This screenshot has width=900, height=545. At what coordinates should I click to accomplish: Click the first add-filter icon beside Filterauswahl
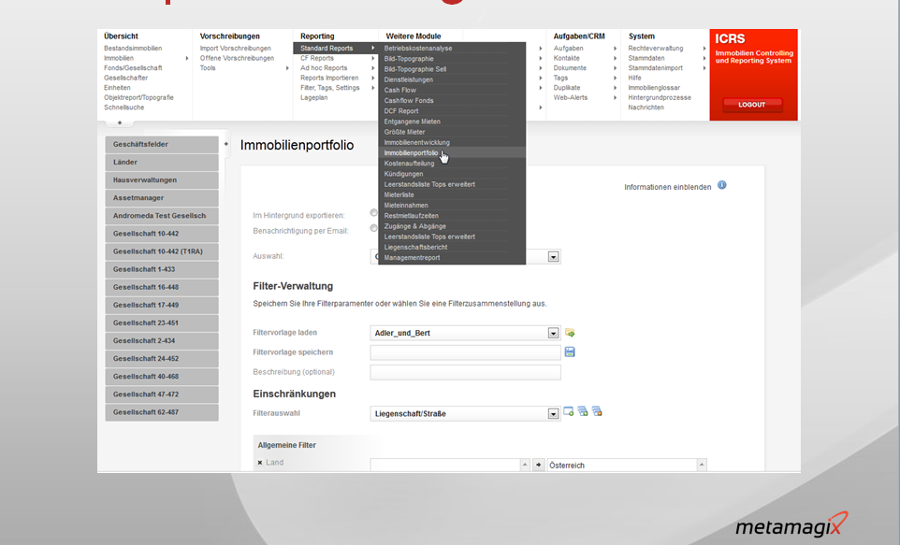[569, 411]
